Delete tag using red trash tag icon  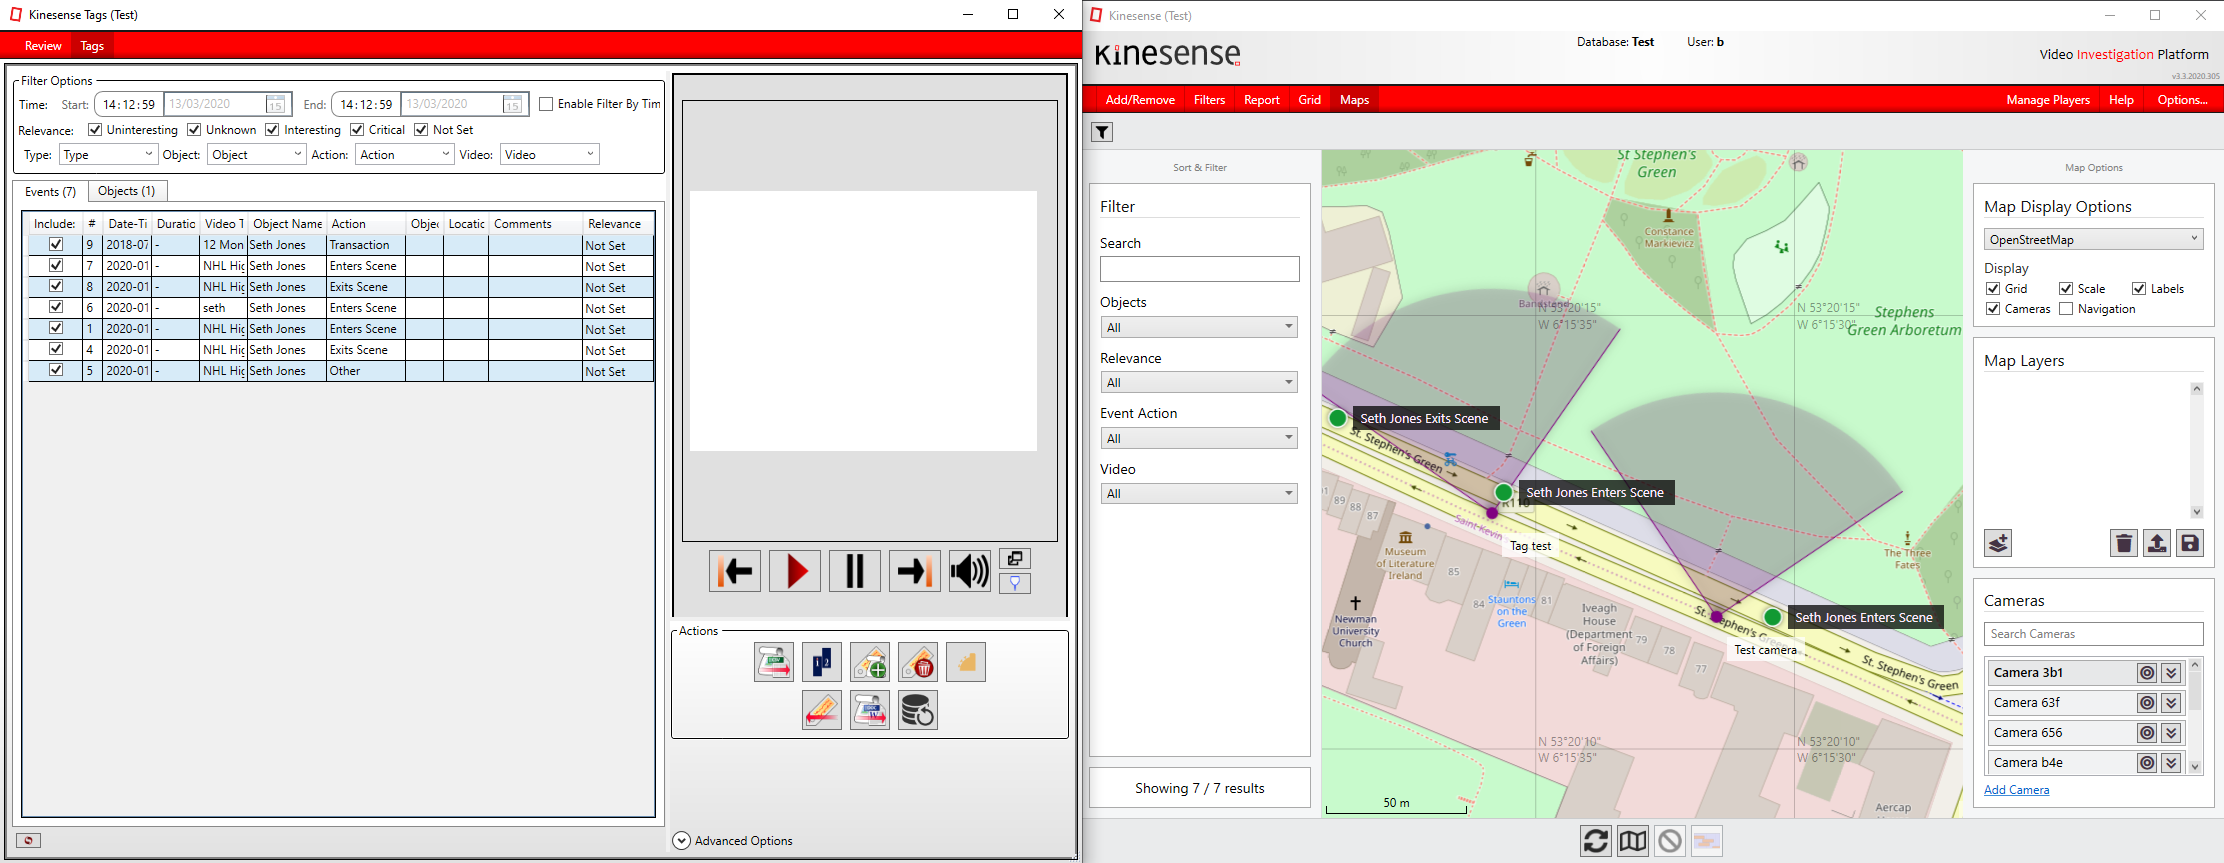click(918, 662)
